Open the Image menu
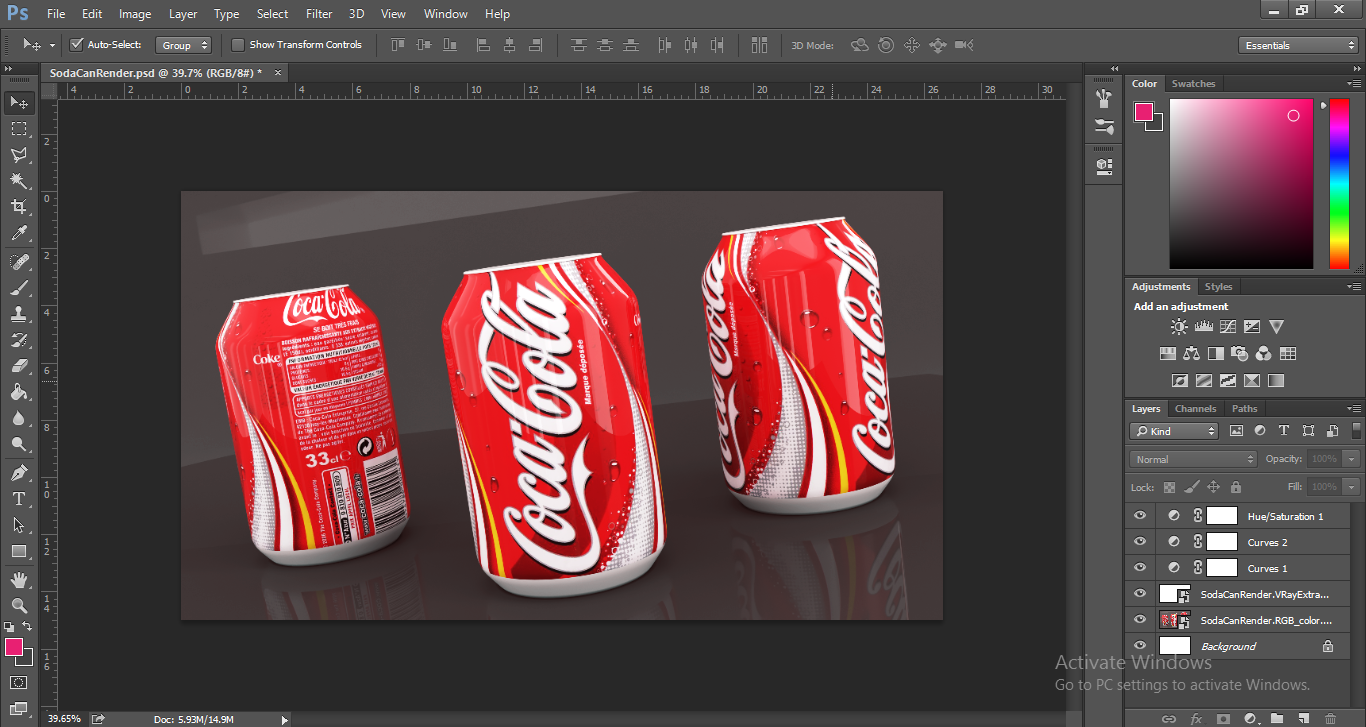The width and height of the screenshot is (1366, 727). point(135,14)
